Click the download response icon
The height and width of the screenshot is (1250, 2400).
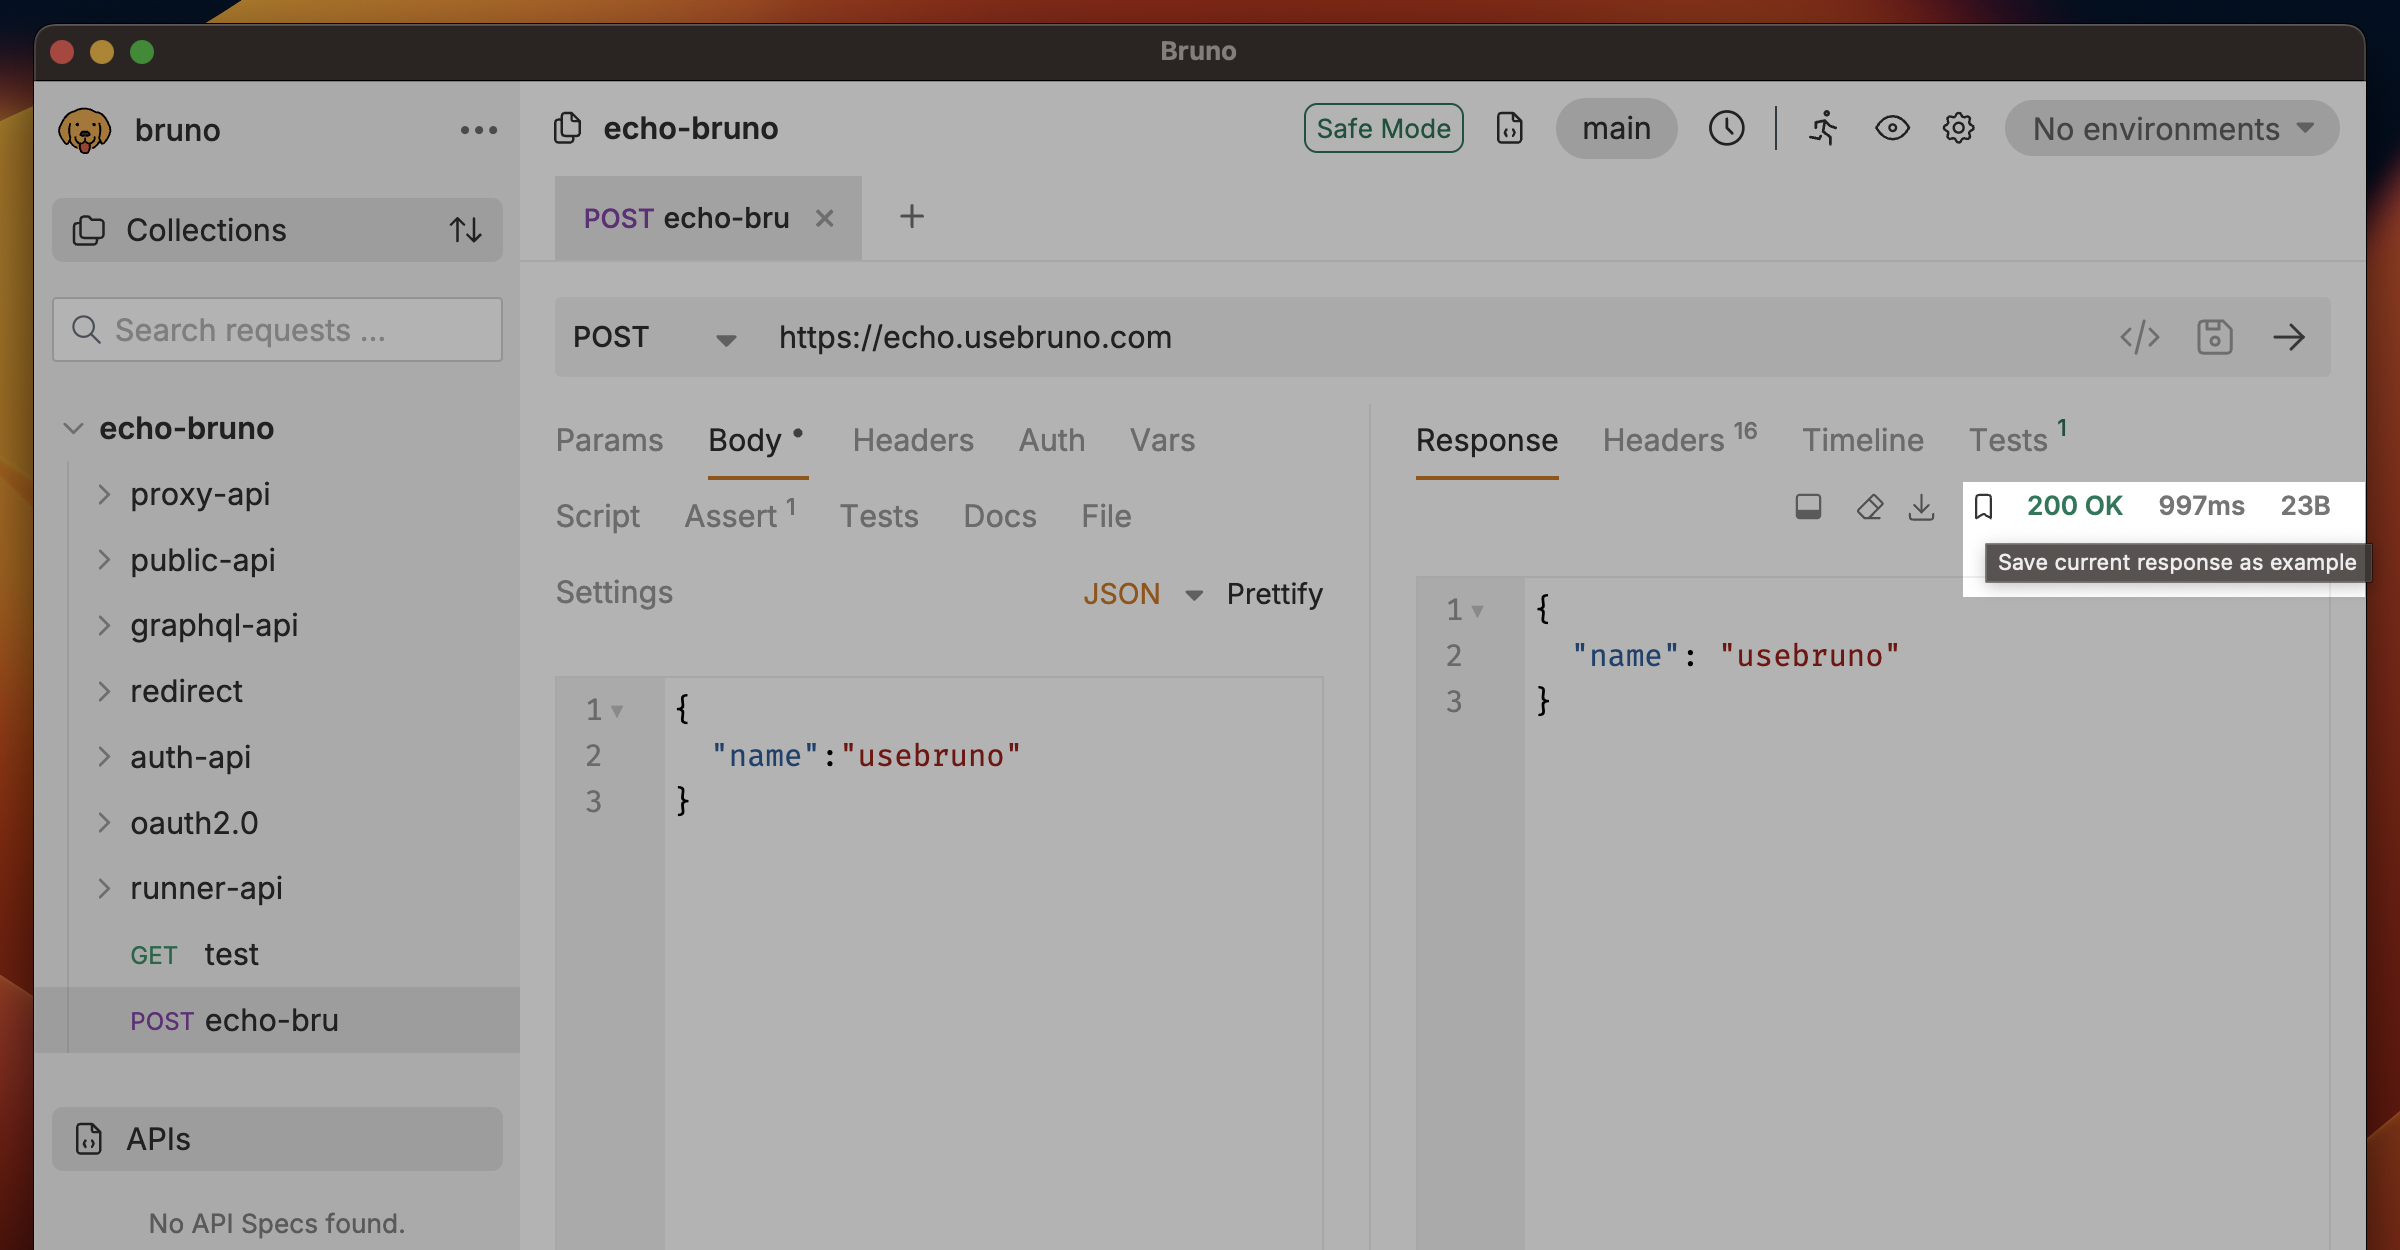click(x=1921, y=507)
